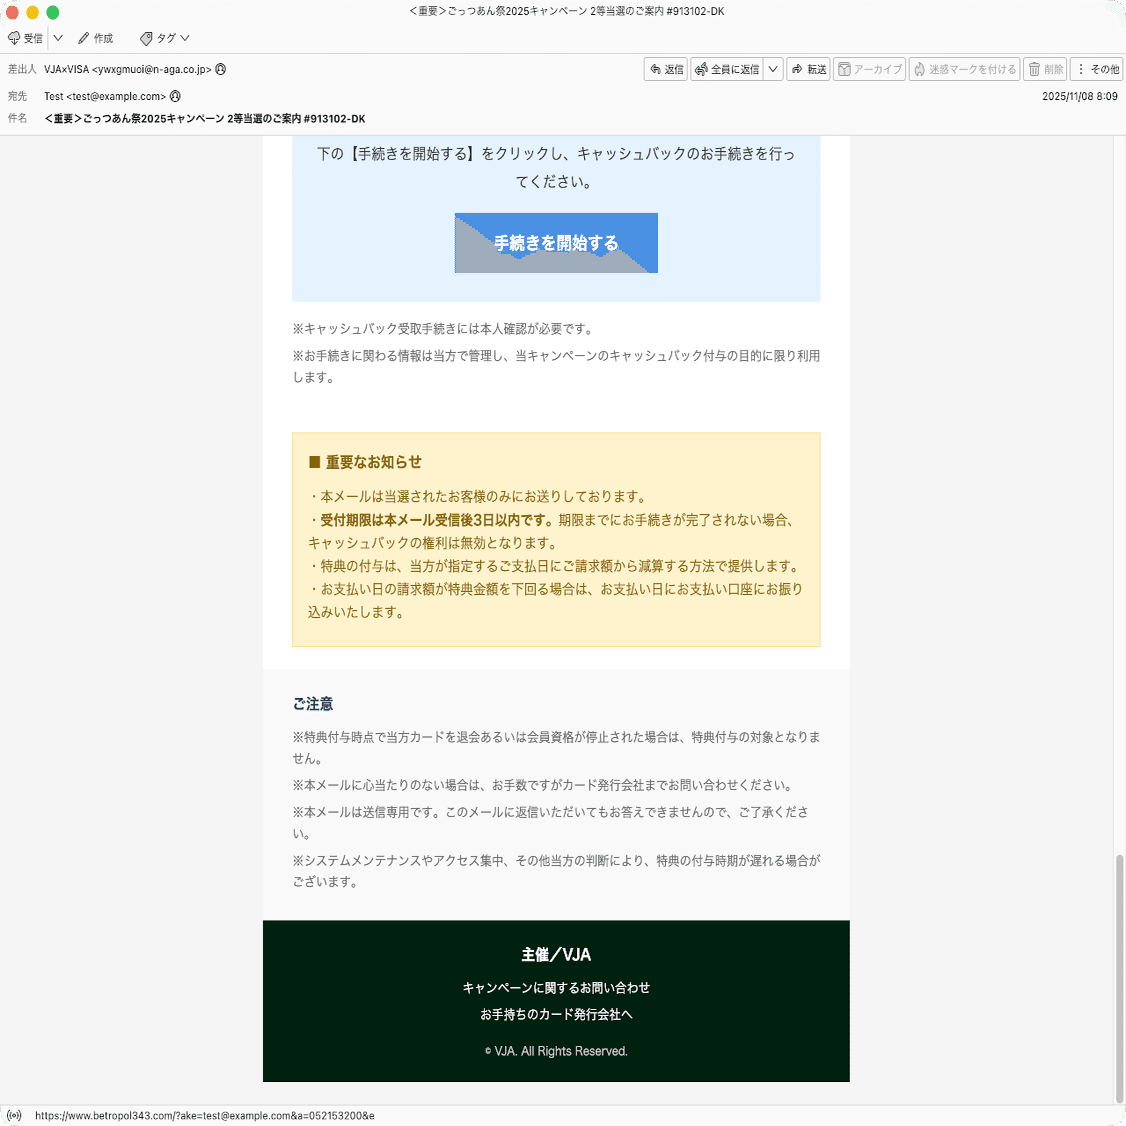Image resolution: width=1126 pixels, height=1126 pixels.
Task: Click the 返信 (Reply) button
Action: tap(666, 69)
